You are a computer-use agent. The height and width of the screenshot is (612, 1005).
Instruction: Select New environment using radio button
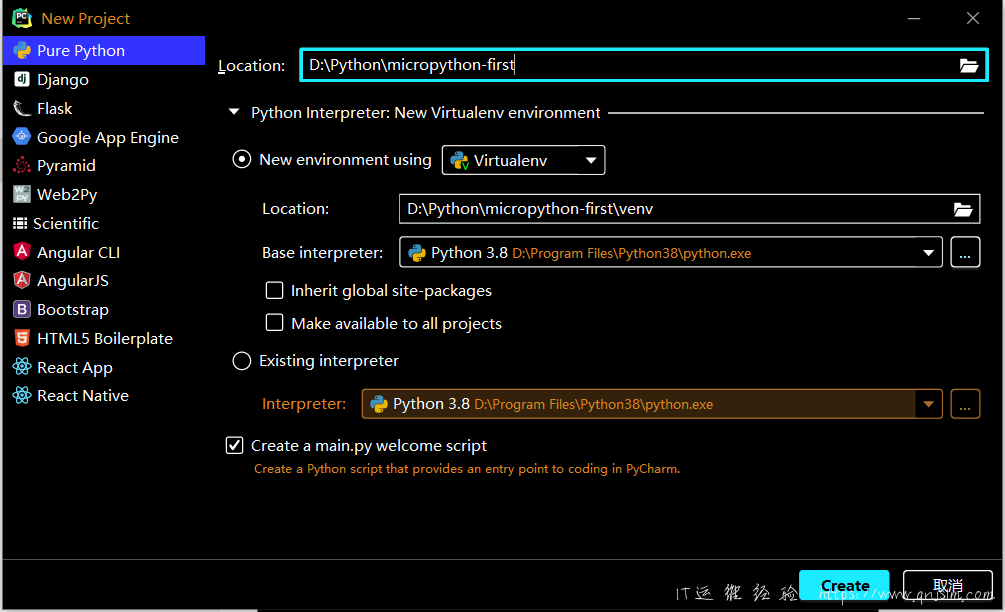tap(242, 159)
